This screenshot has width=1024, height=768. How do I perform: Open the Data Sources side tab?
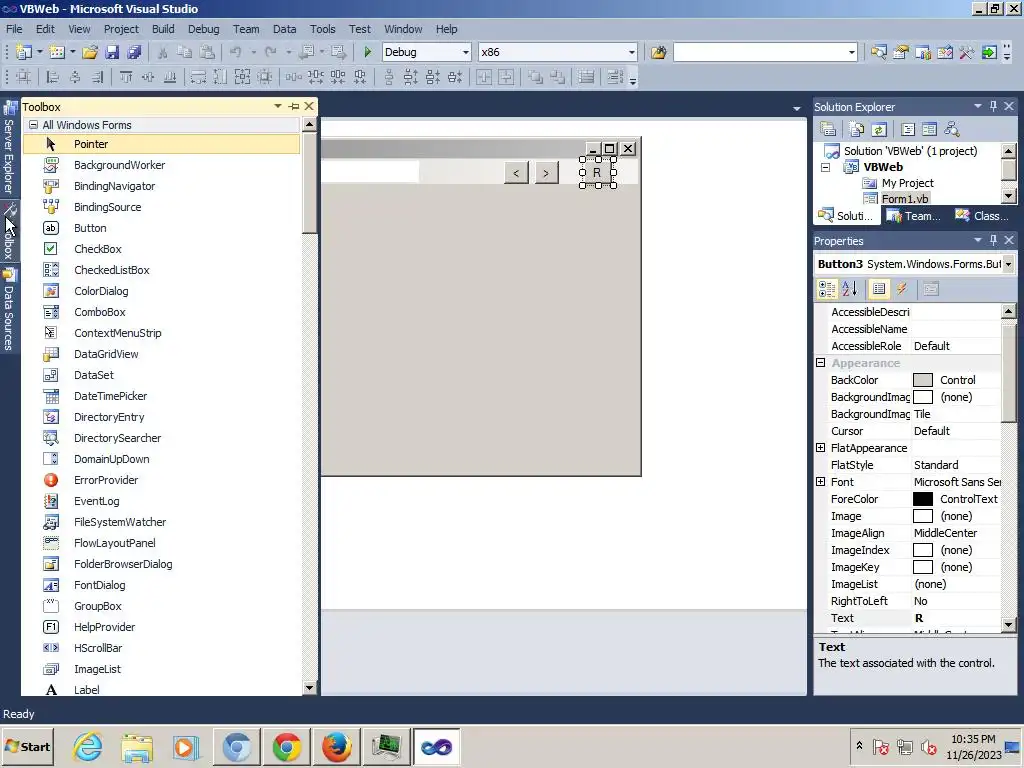pos(8,311)
